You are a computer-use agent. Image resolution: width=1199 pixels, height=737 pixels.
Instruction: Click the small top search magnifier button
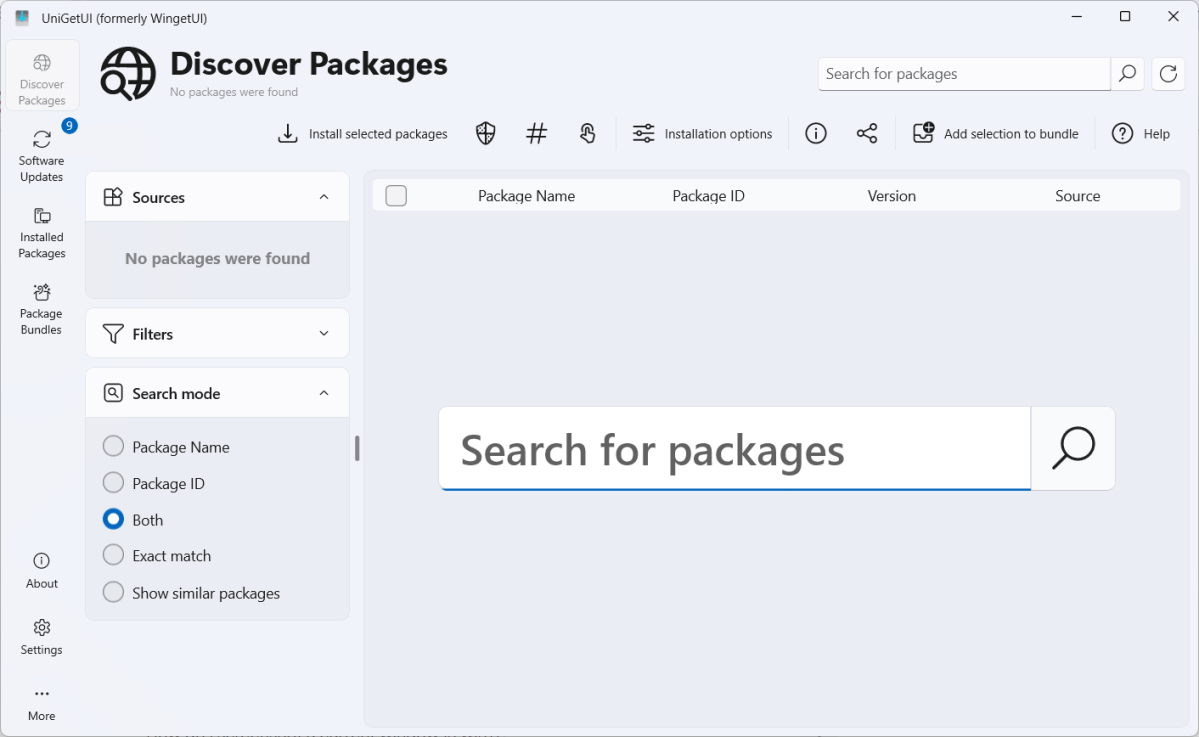(x=1127, y=74)
